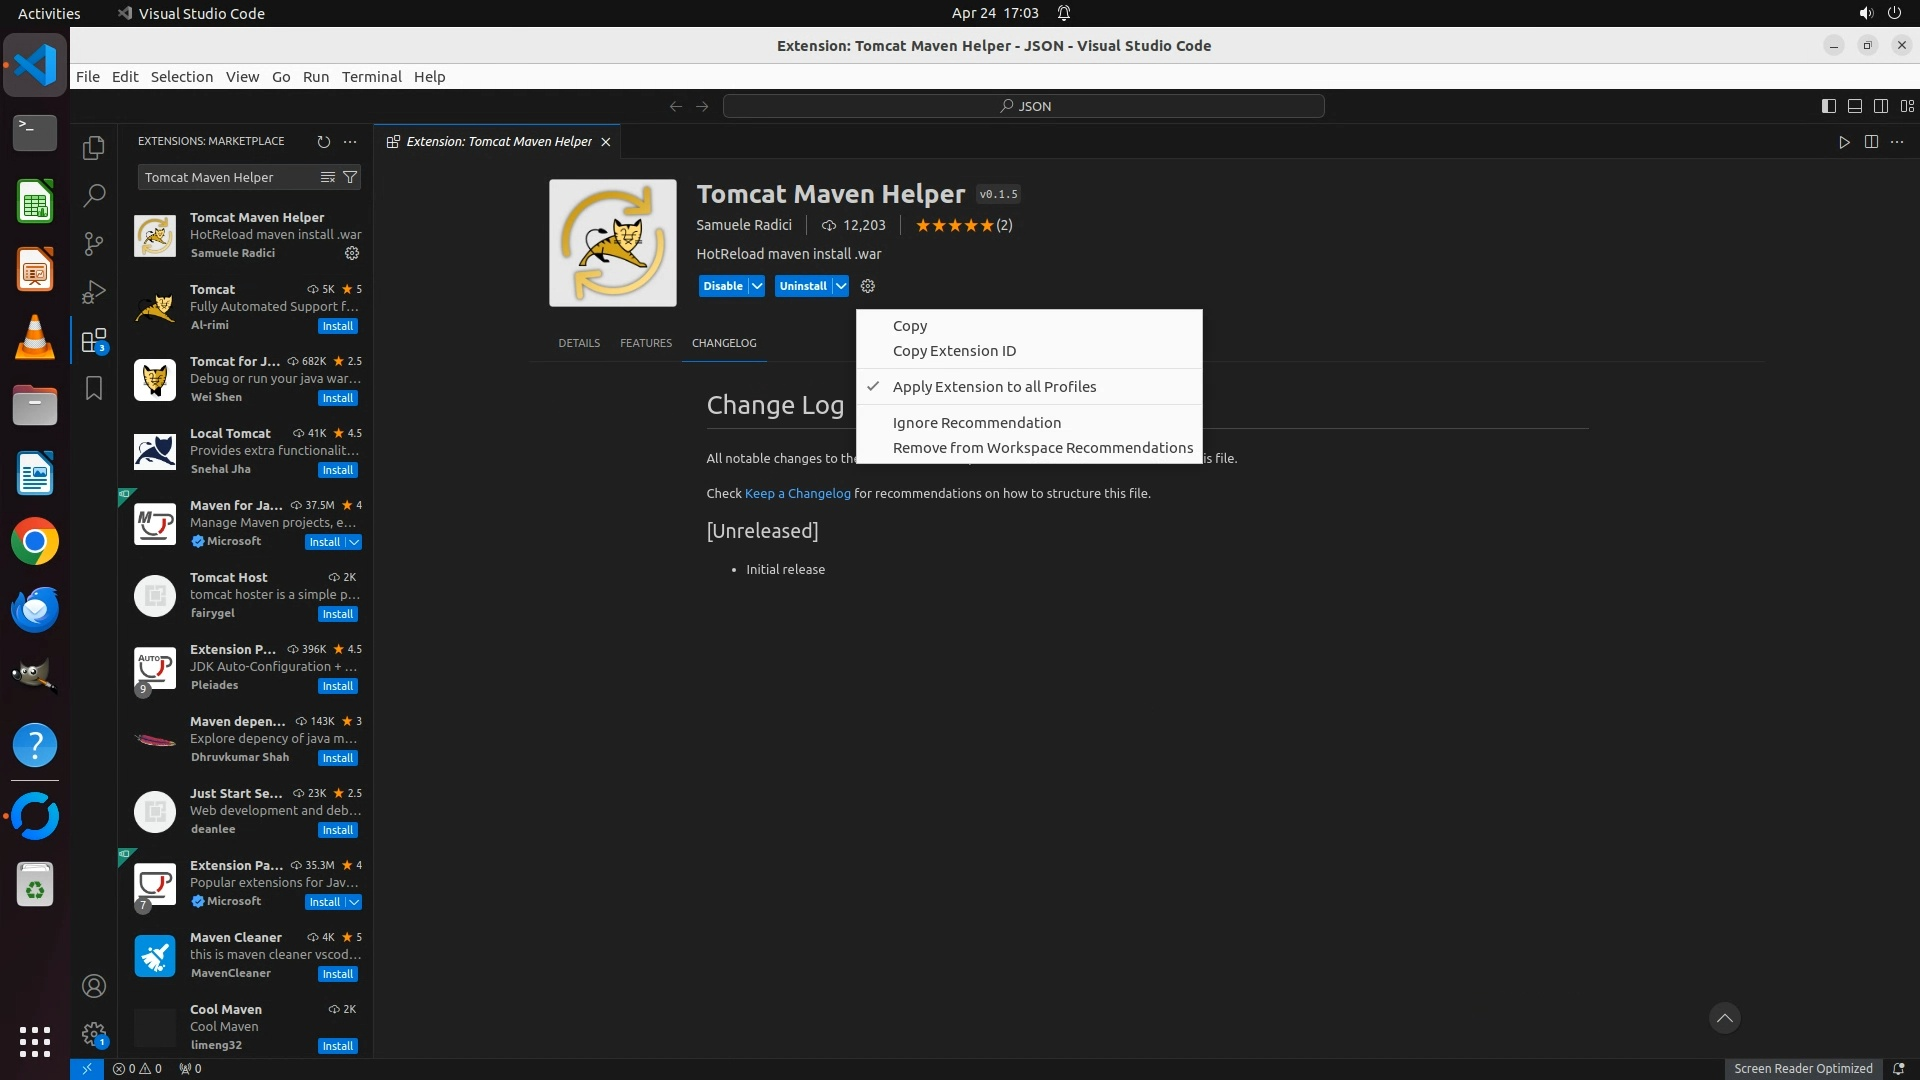
Task: Open the Accounts icon in activity bar
Action: coord(94,986)
